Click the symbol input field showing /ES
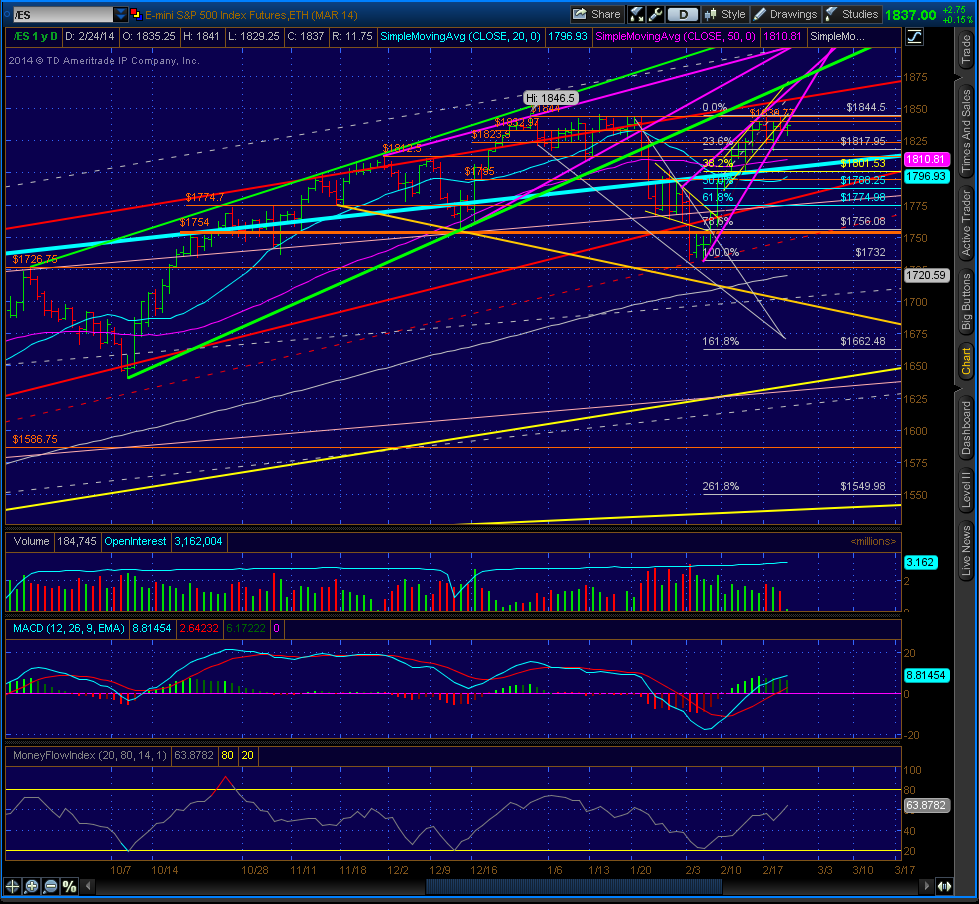Image resolution: width=979 pixels, height=904 pixels. (62, 14)
